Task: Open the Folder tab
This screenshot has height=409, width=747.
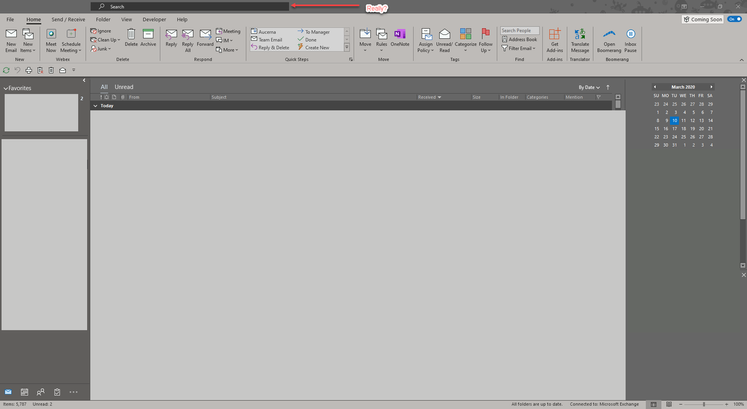Action: pyautogui.click(x=103, y=20)
